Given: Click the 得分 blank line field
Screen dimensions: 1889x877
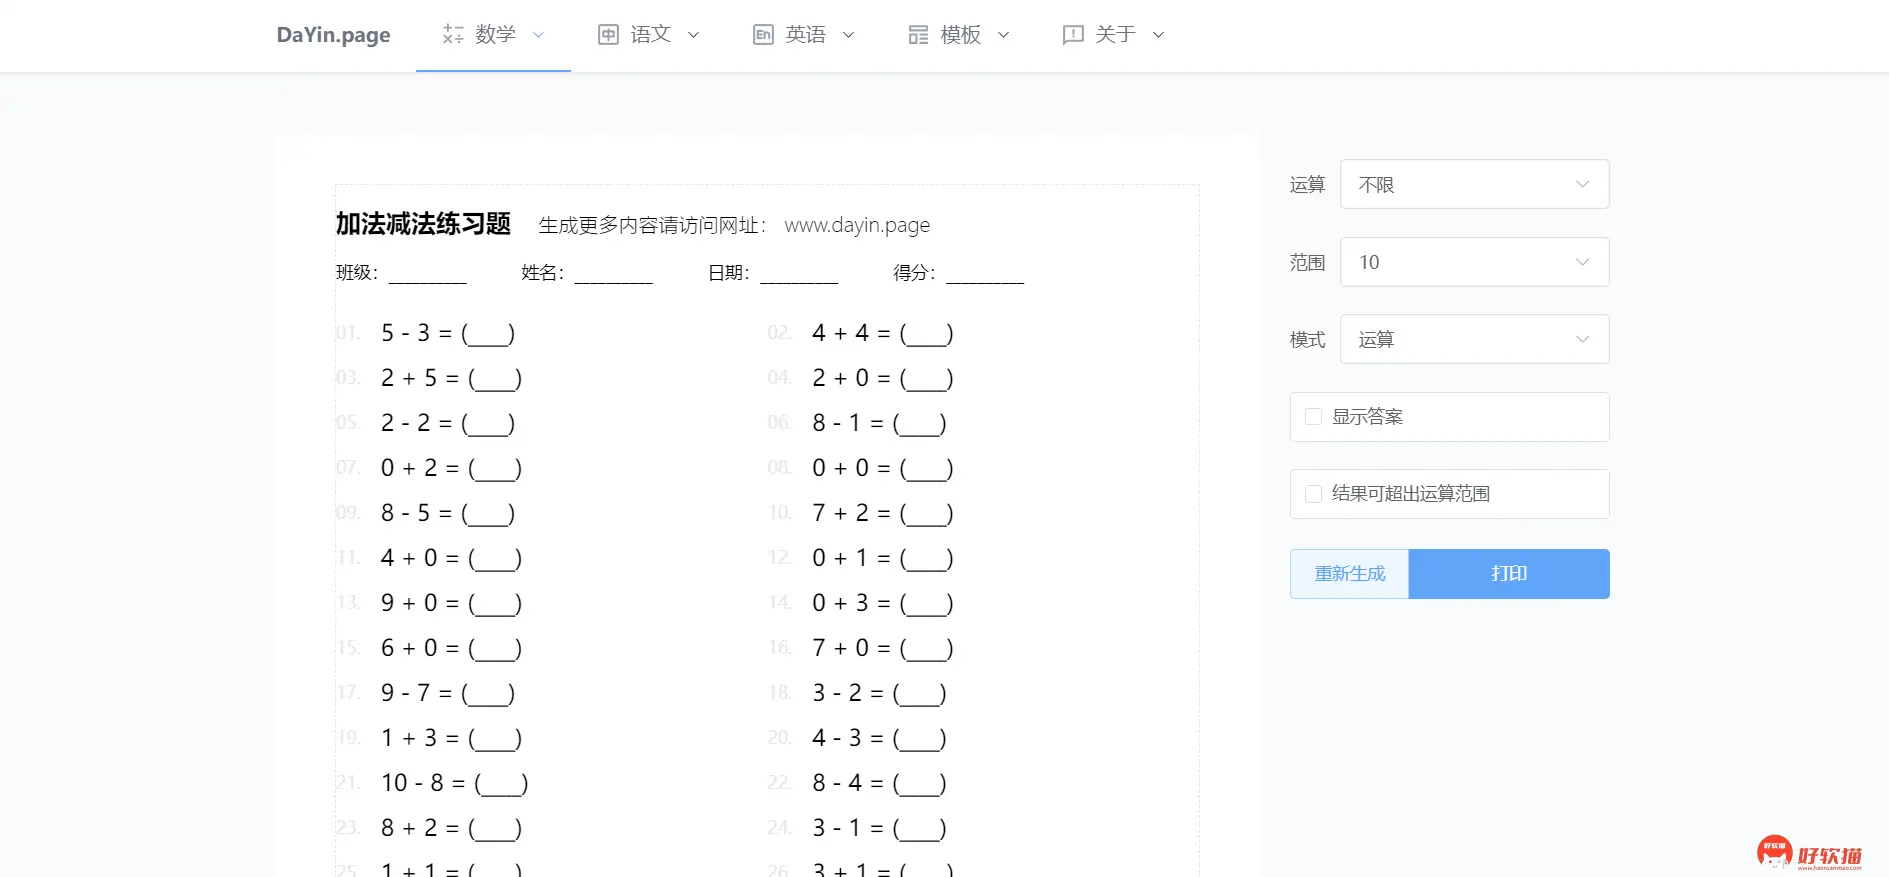Looking at the screenshot, I should click(x=985, y=274).
